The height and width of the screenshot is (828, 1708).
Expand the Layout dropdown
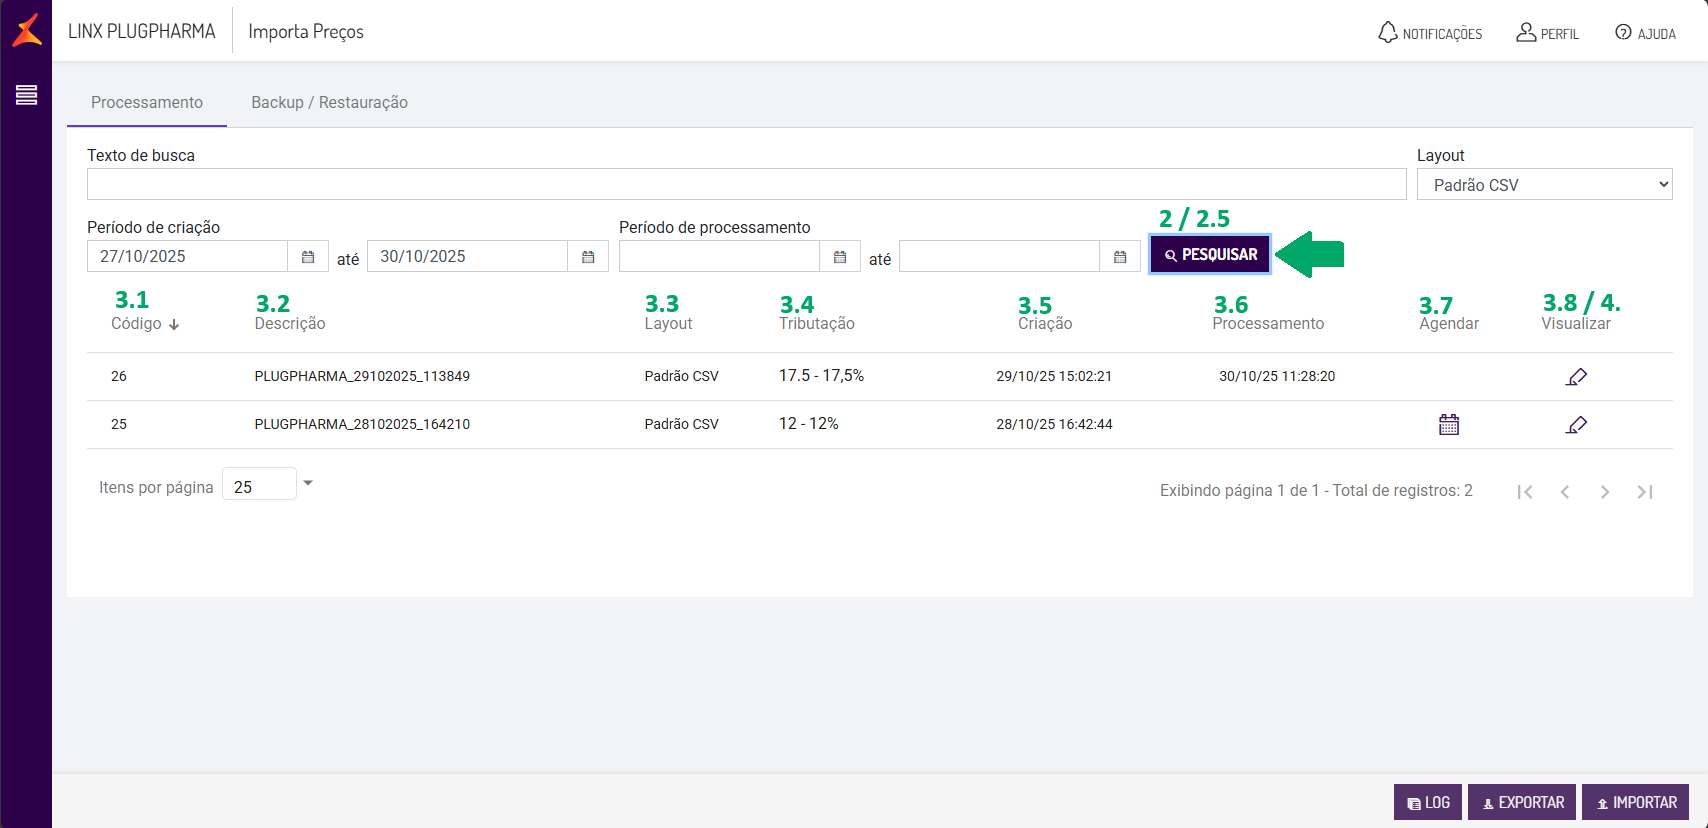tap(1544, 185)
